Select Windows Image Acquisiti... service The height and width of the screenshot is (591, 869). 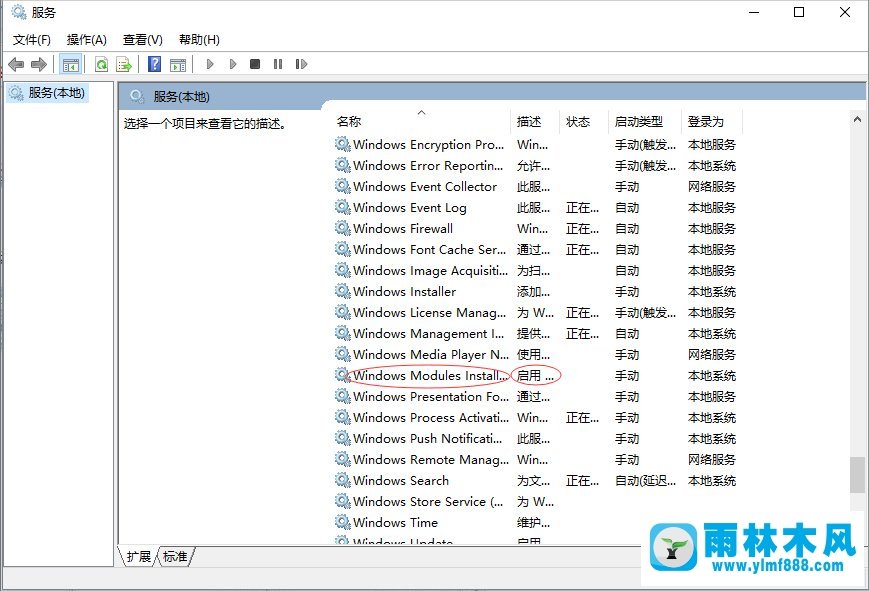(430, 271)
